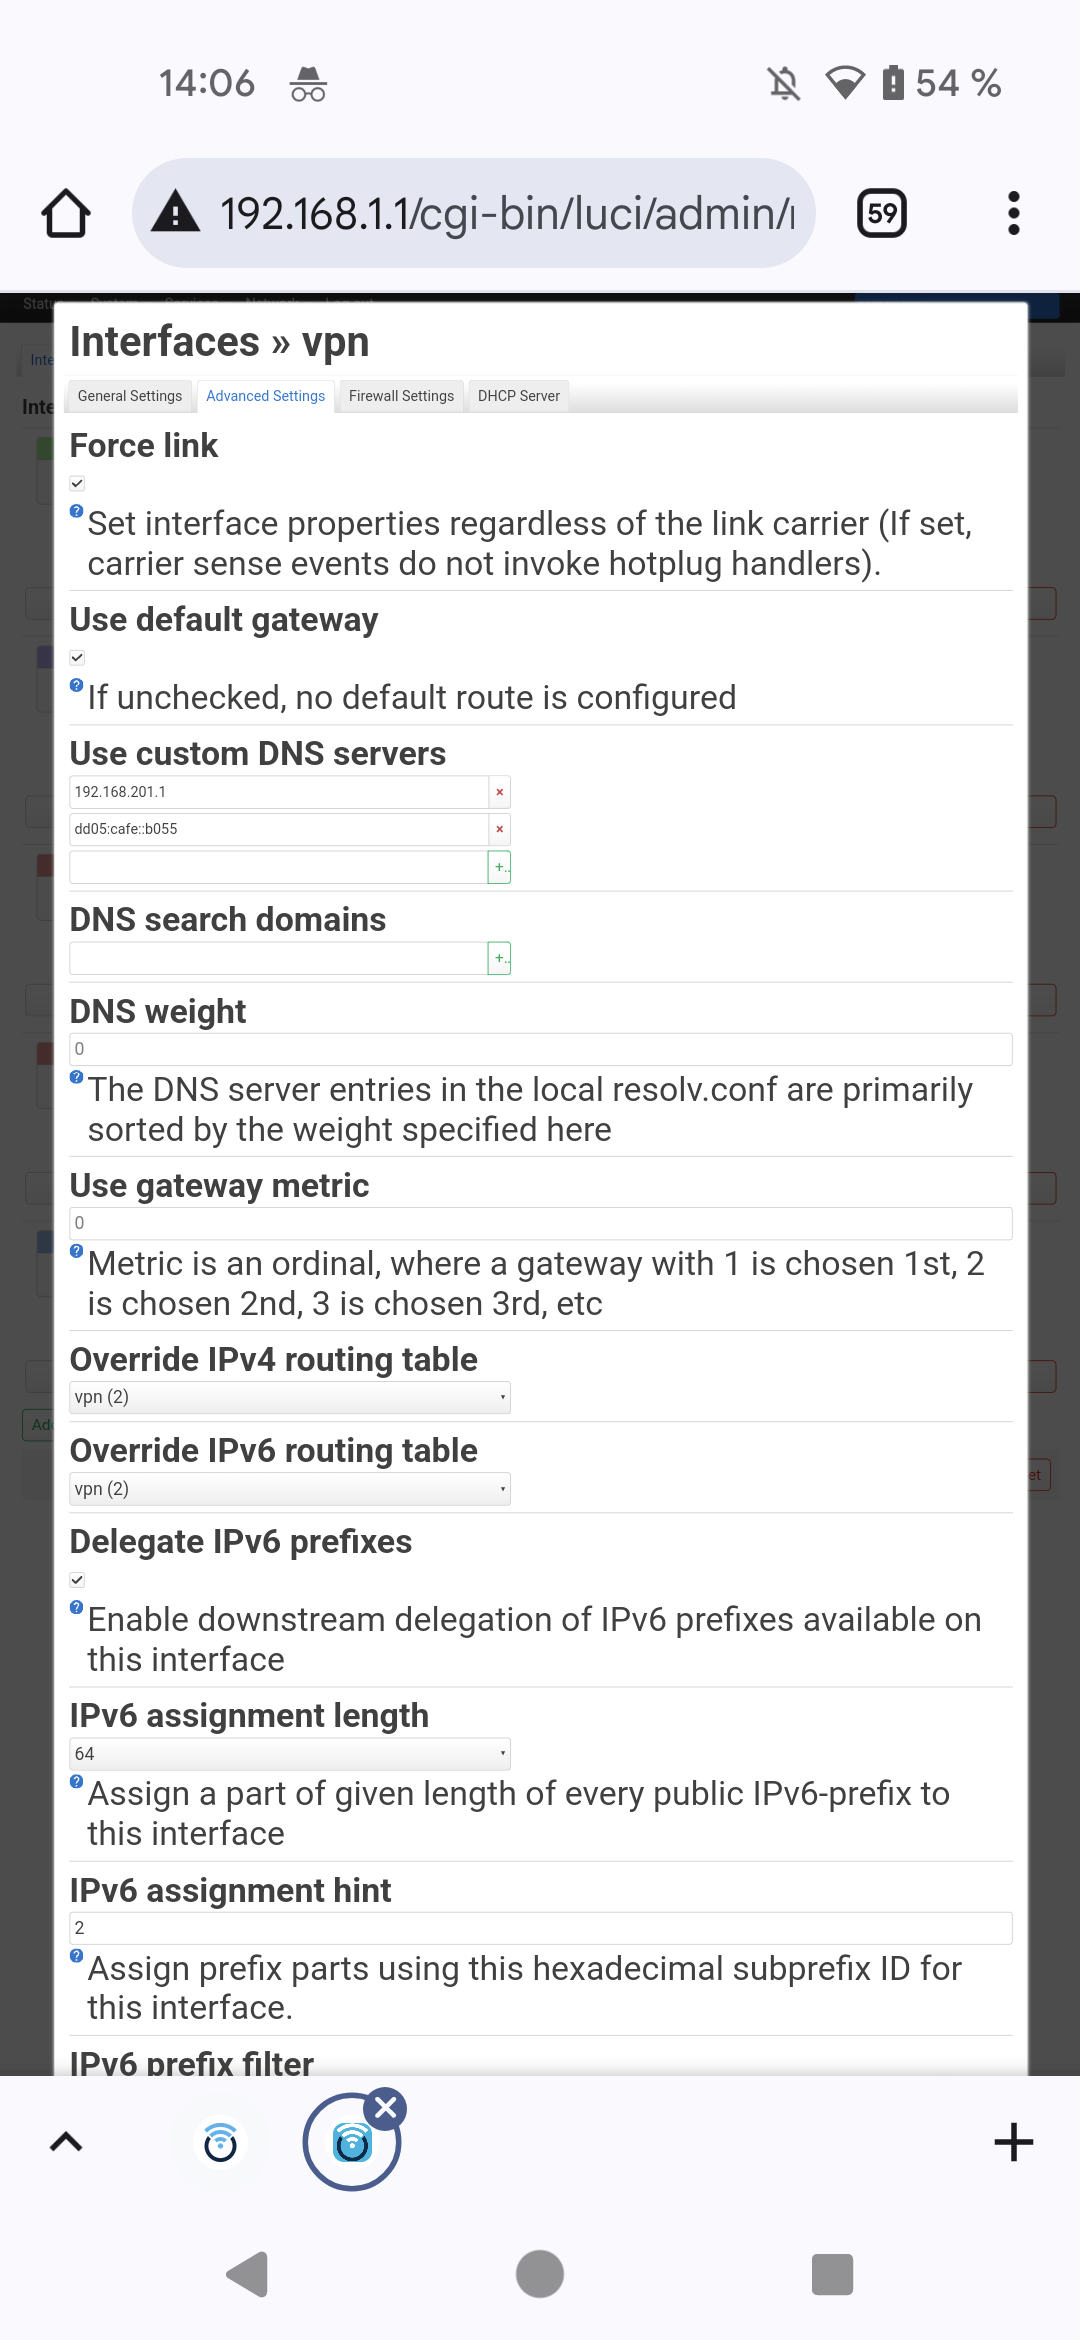Toggle Delegate IPv6 prefixes checkbox
The height and width of the screenshot is (2340, 1080).
(77, 1580)
